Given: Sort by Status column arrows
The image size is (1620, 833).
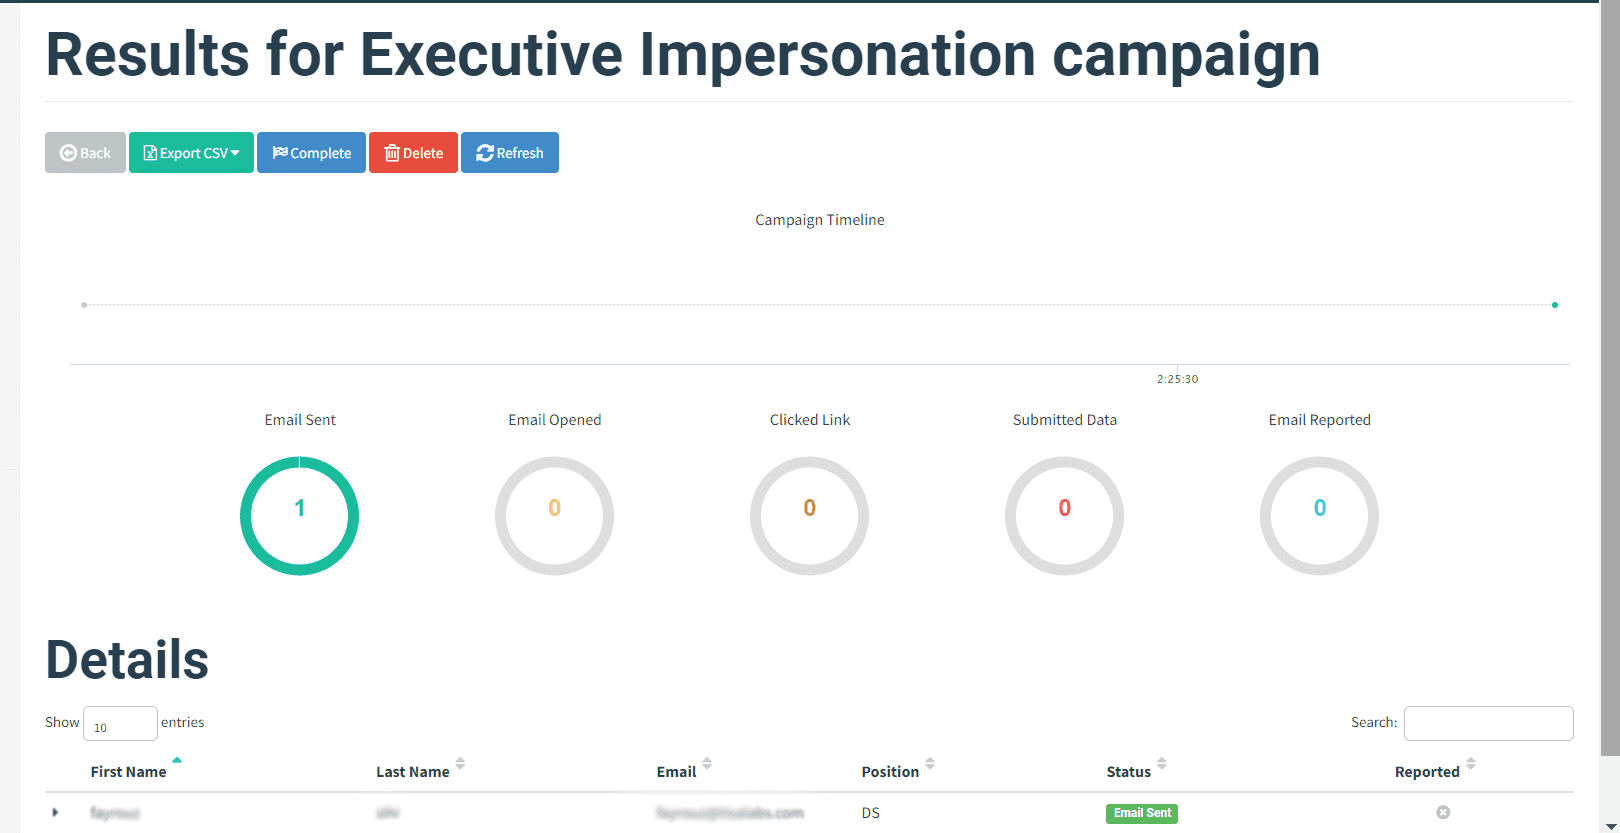Looking at the screenshot, I should coord(1162,766).
